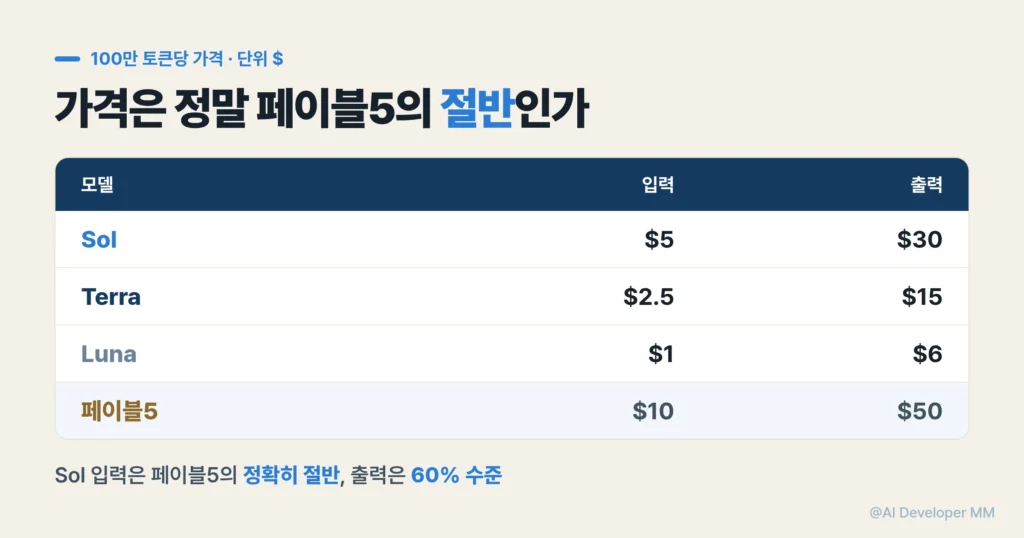Select the Sol model row label
1024x538 pixels.
point(99,240)
